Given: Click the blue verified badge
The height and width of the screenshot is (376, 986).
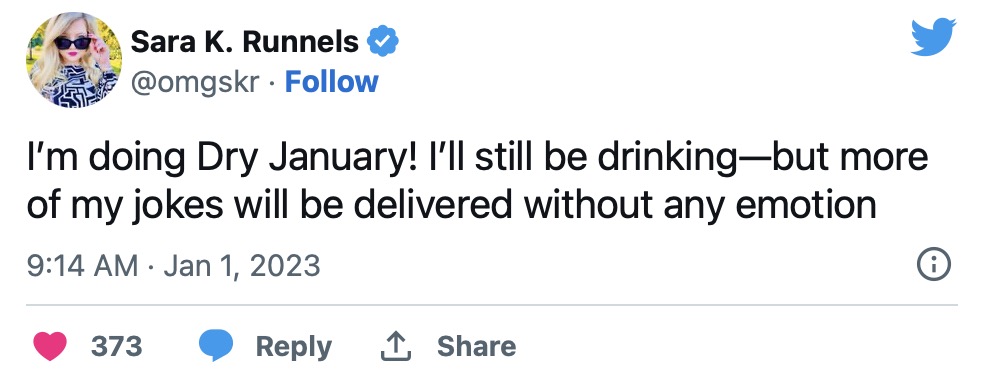Looking at the screenshot, I should tap(382, 42).
